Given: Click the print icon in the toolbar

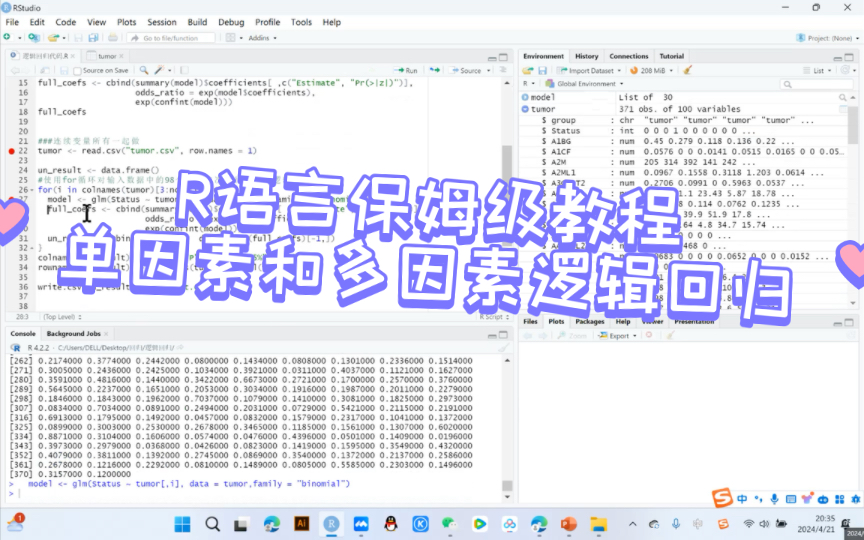Looking at the screenshot, I should [x=112, y=37].
